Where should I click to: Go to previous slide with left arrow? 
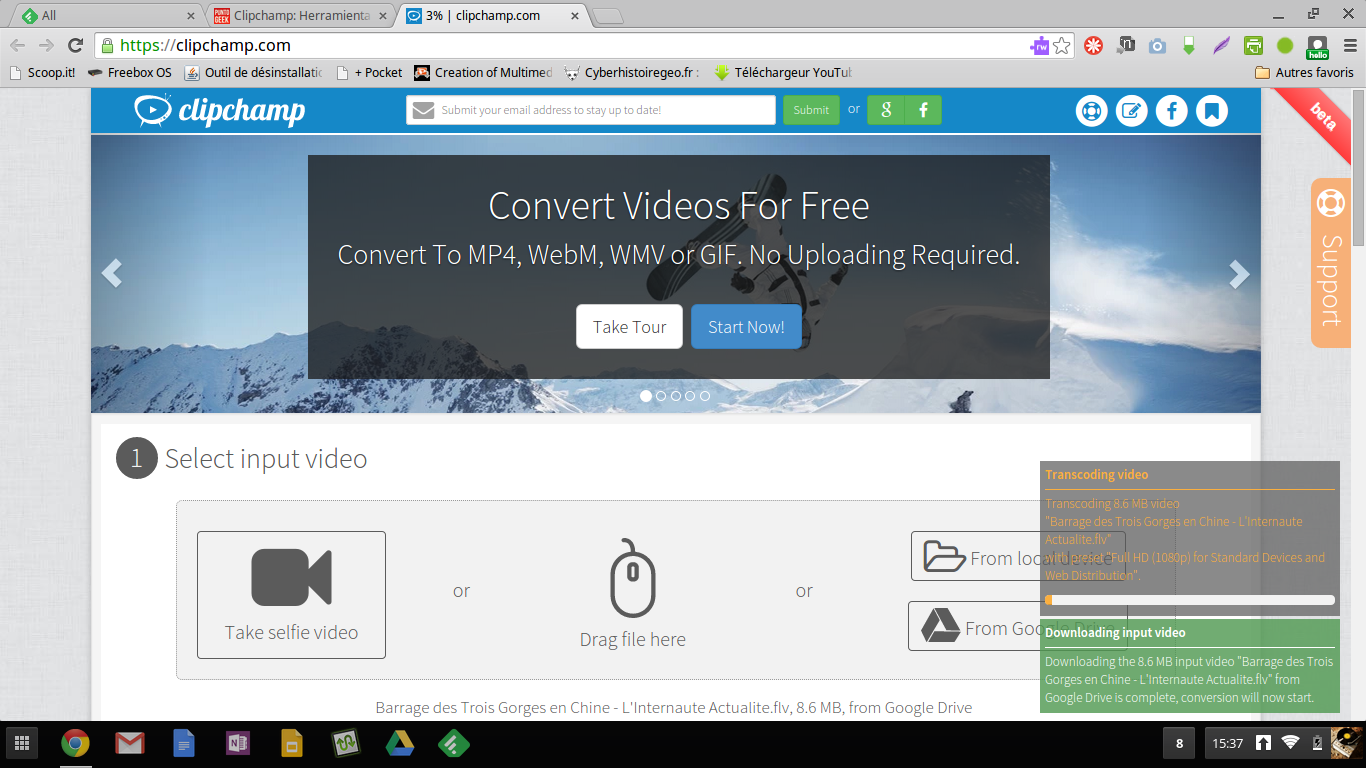point(112,273)
